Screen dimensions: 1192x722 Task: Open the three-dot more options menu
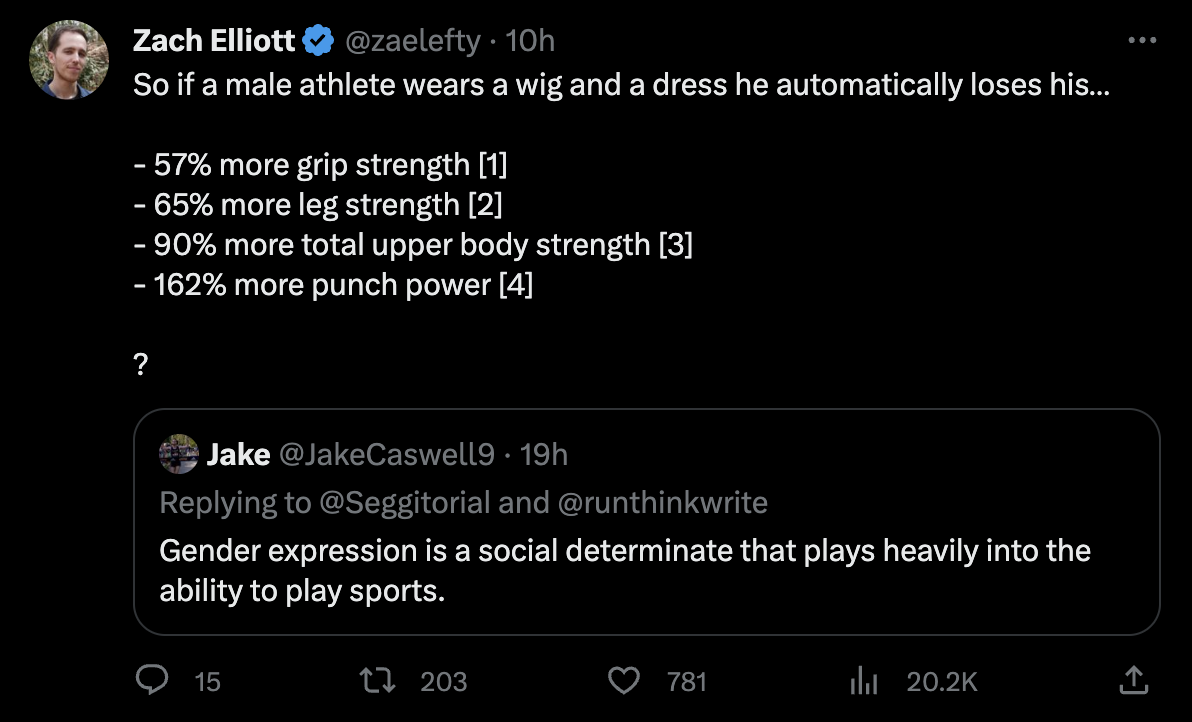click(1141, 41)
